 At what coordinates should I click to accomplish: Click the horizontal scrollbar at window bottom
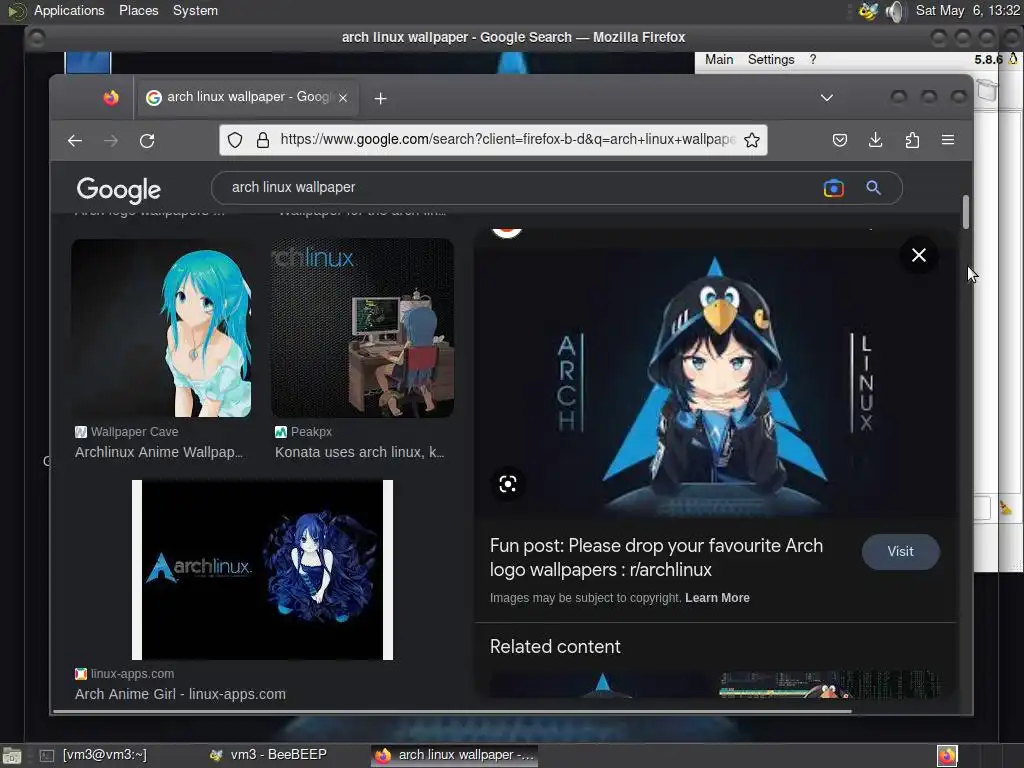[453, 711]
